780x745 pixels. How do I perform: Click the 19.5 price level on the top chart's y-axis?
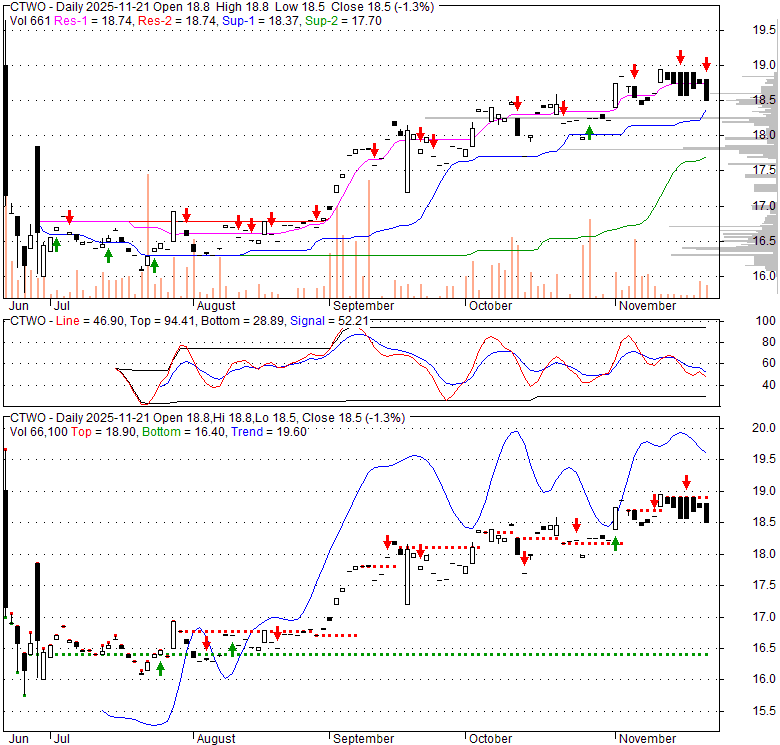(x=765, y=30)
